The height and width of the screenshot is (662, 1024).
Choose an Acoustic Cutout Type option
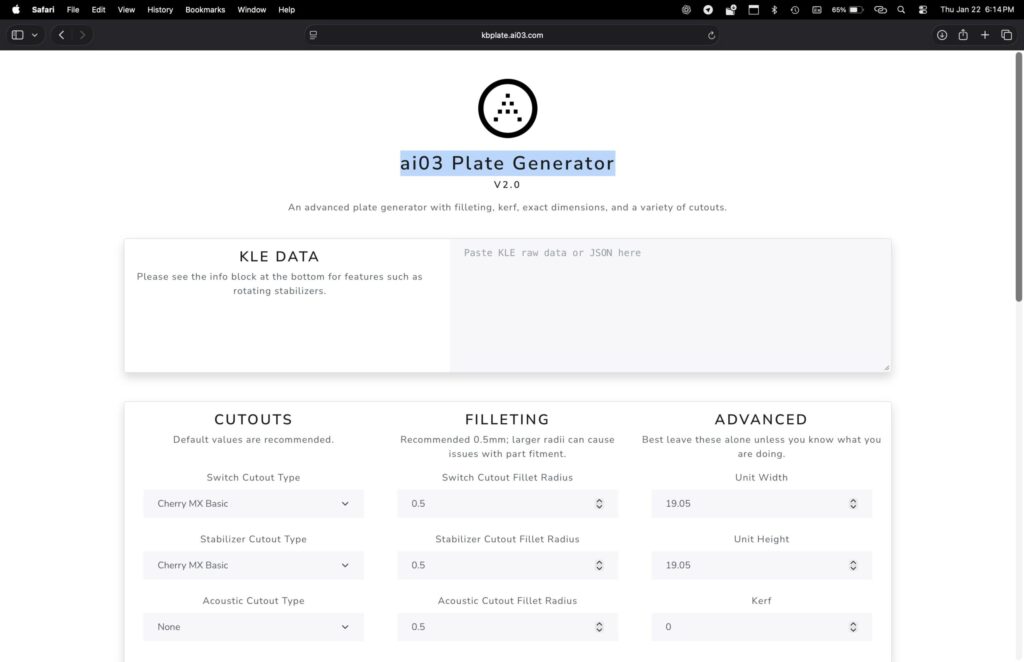click(253, 628)
